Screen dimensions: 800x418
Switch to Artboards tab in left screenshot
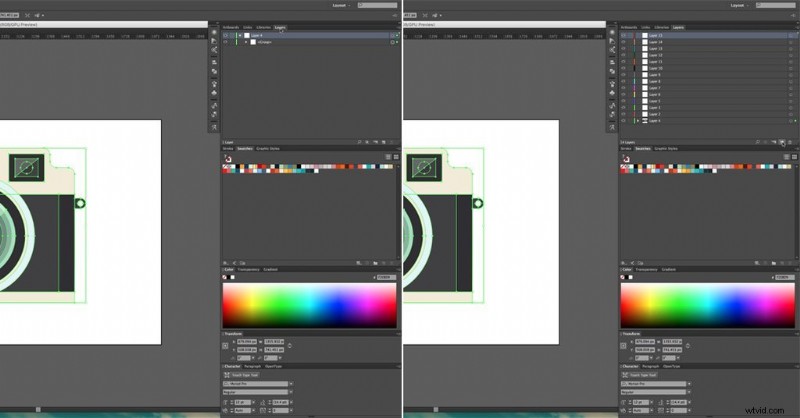pos(231,27)
